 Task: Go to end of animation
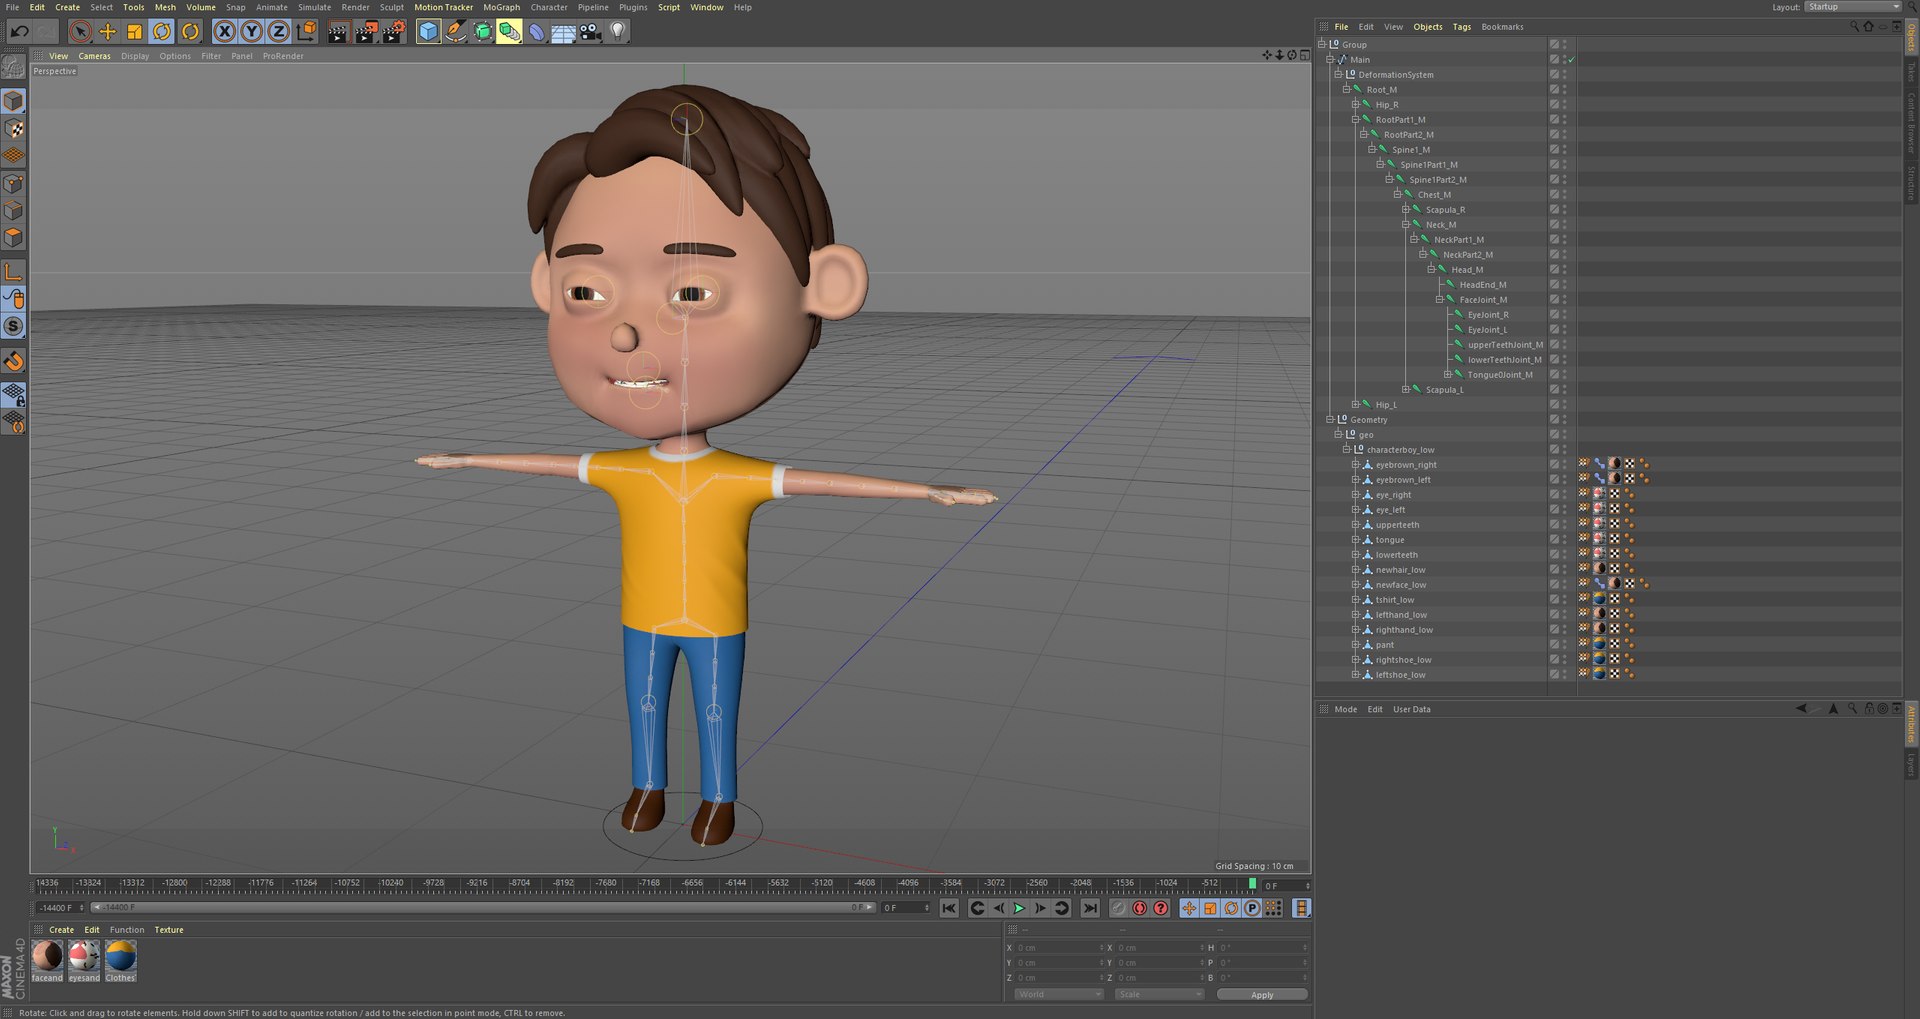[x=1090, y=908]
